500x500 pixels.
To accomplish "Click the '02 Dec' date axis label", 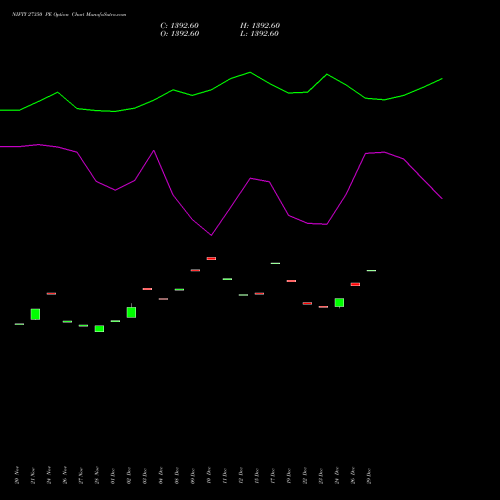I will [x=129, y=475].
